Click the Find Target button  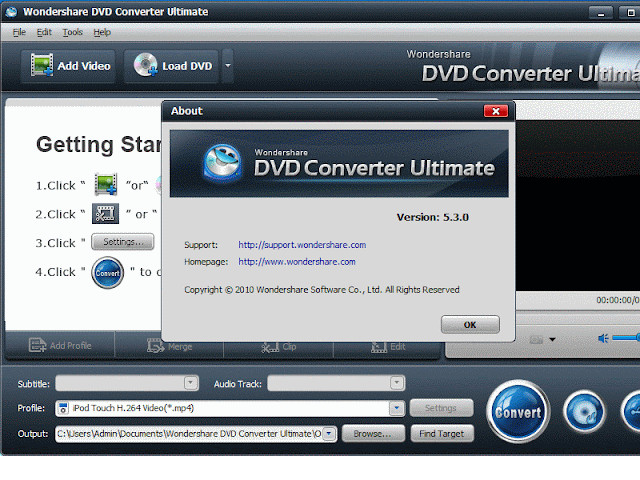(x=442, y=433)
